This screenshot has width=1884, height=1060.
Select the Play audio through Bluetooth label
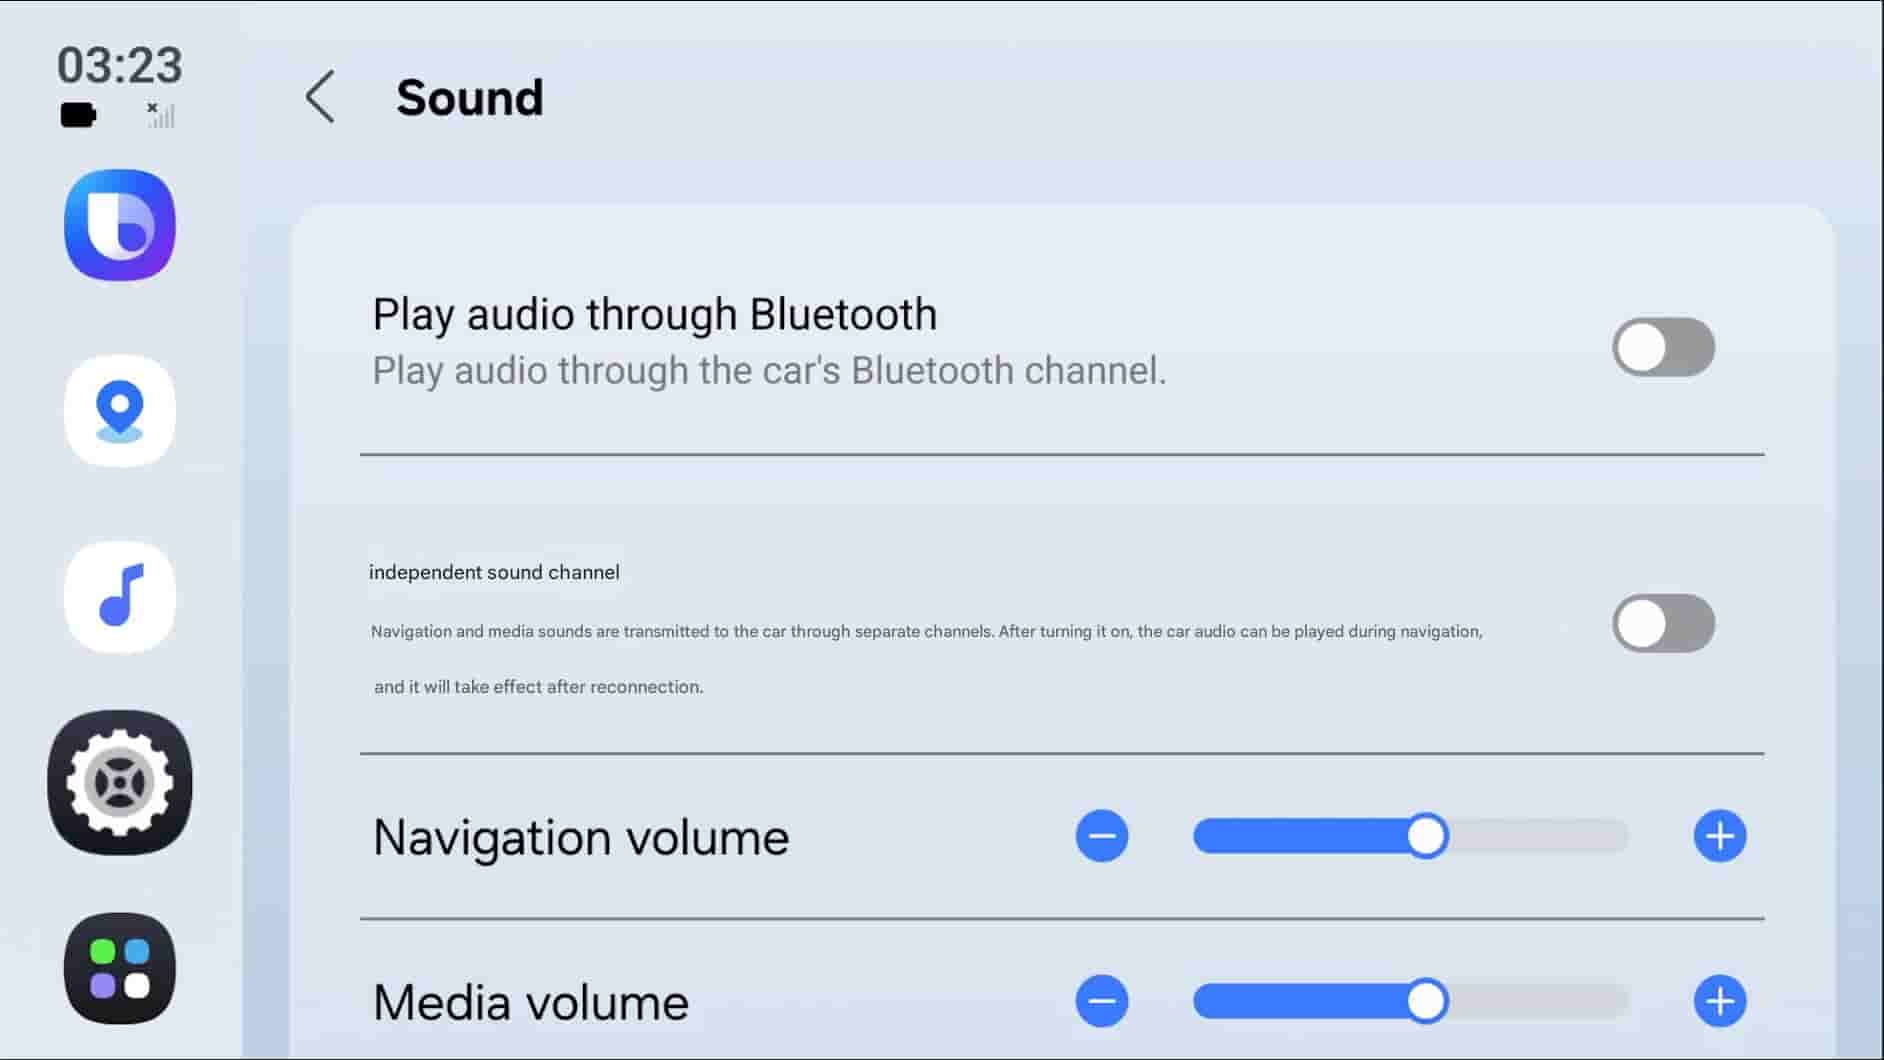click(655, 314)
